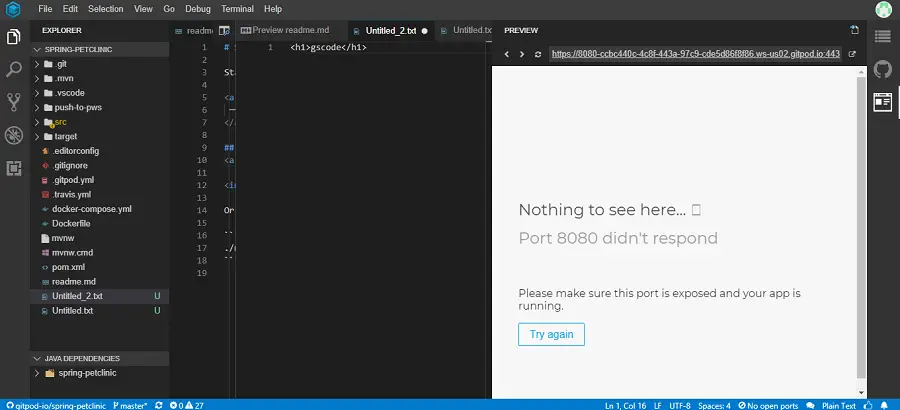Click the preview pane vertical scrollbar

(x=861, y=227)
